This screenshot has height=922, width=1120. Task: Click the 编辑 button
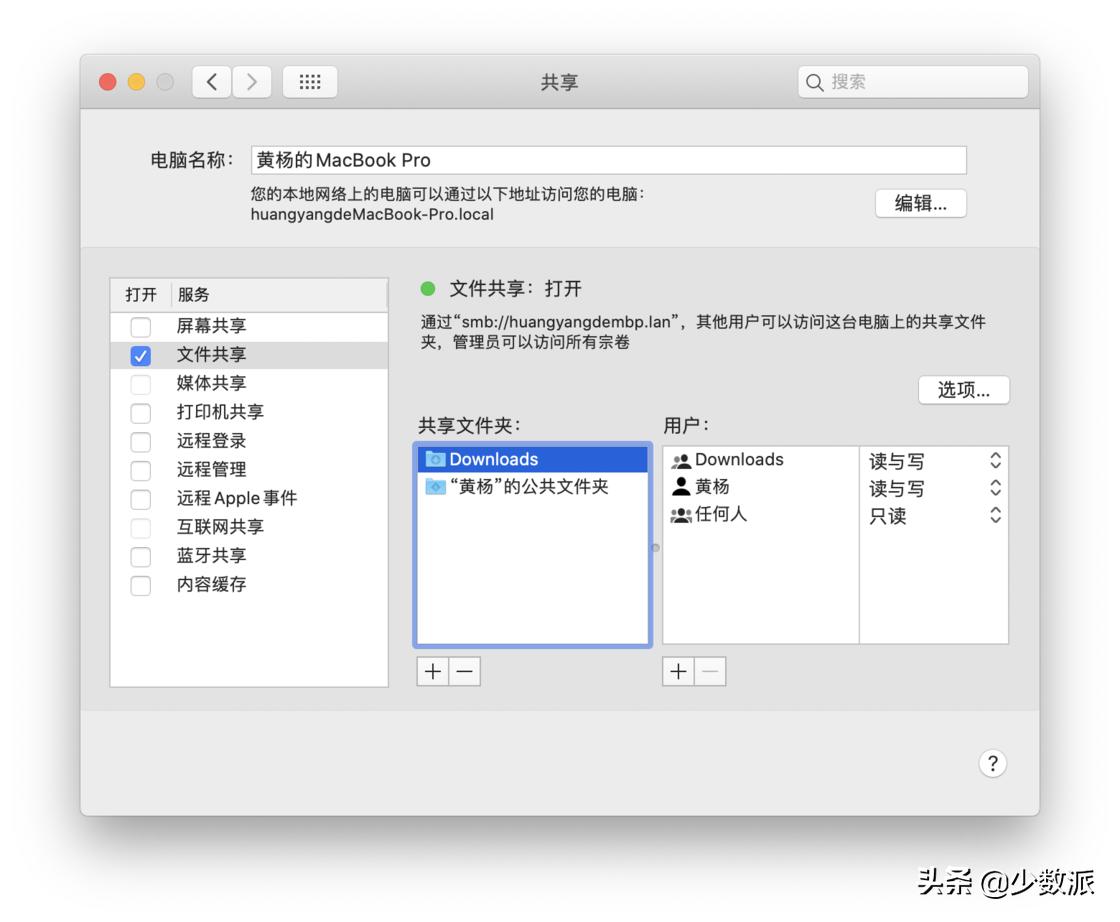pyautogui.click(x=920, y=203)
